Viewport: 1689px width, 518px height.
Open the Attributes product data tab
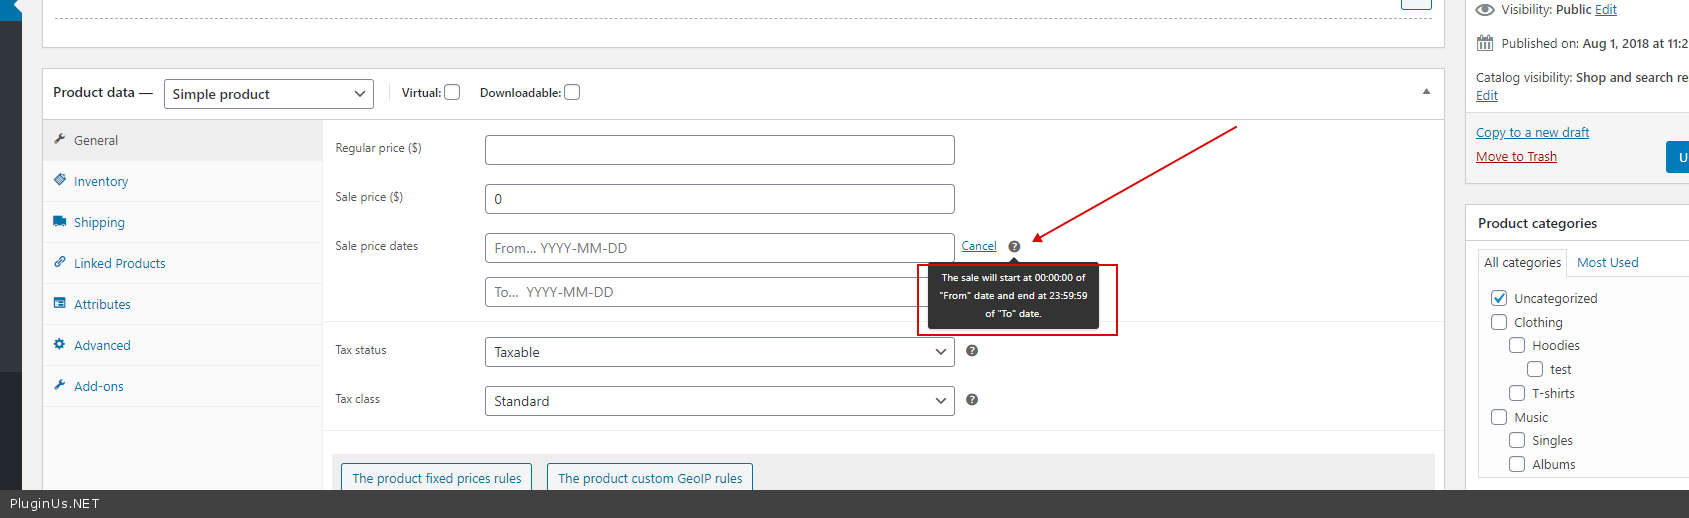(x=183, y=304)
